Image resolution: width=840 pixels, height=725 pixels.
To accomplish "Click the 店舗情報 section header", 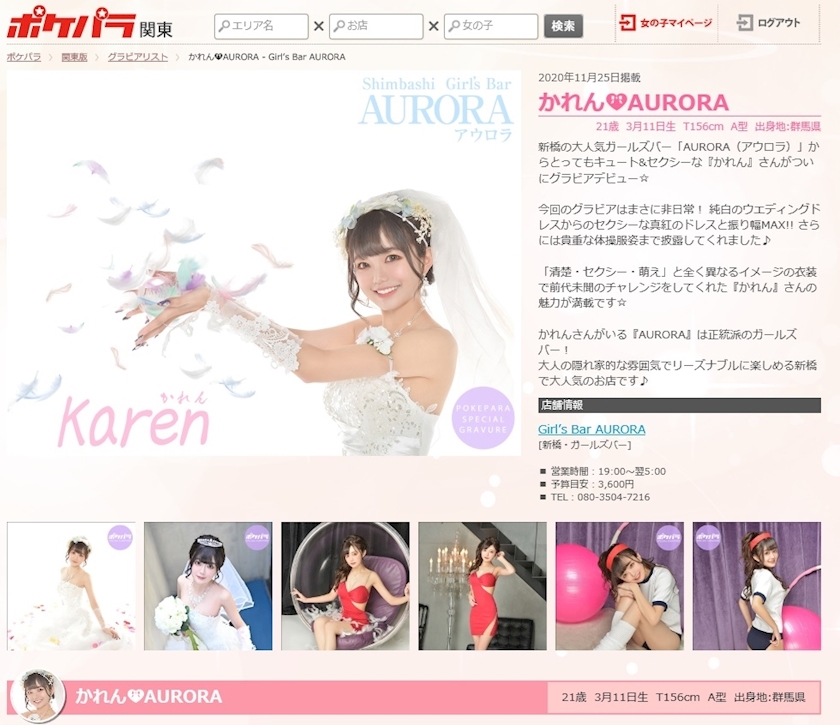I will click(679, 405).
